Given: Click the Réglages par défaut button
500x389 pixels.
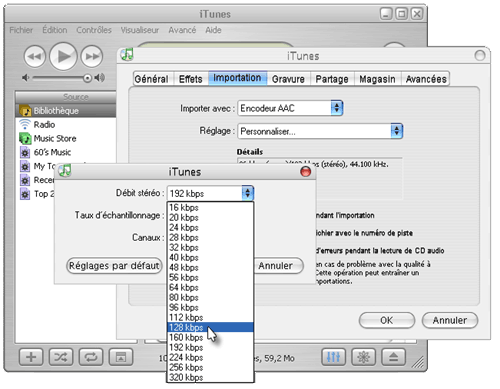Looking at the screenshot, I should [x=114, y=266].
